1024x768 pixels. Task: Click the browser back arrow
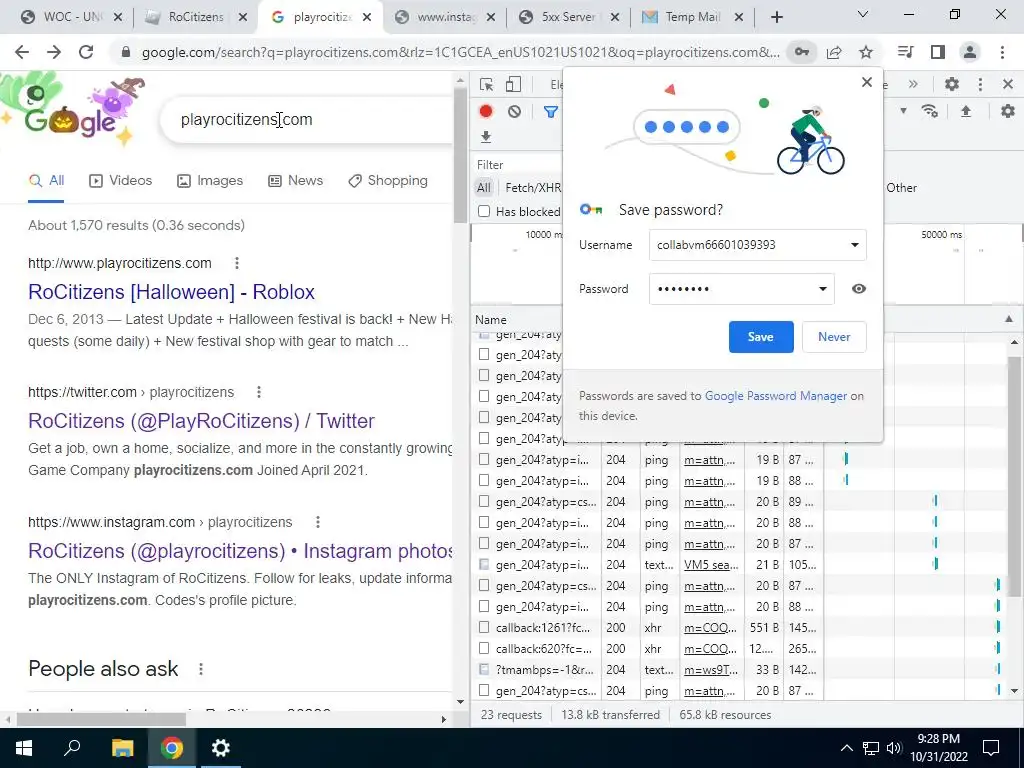point(22,52)
